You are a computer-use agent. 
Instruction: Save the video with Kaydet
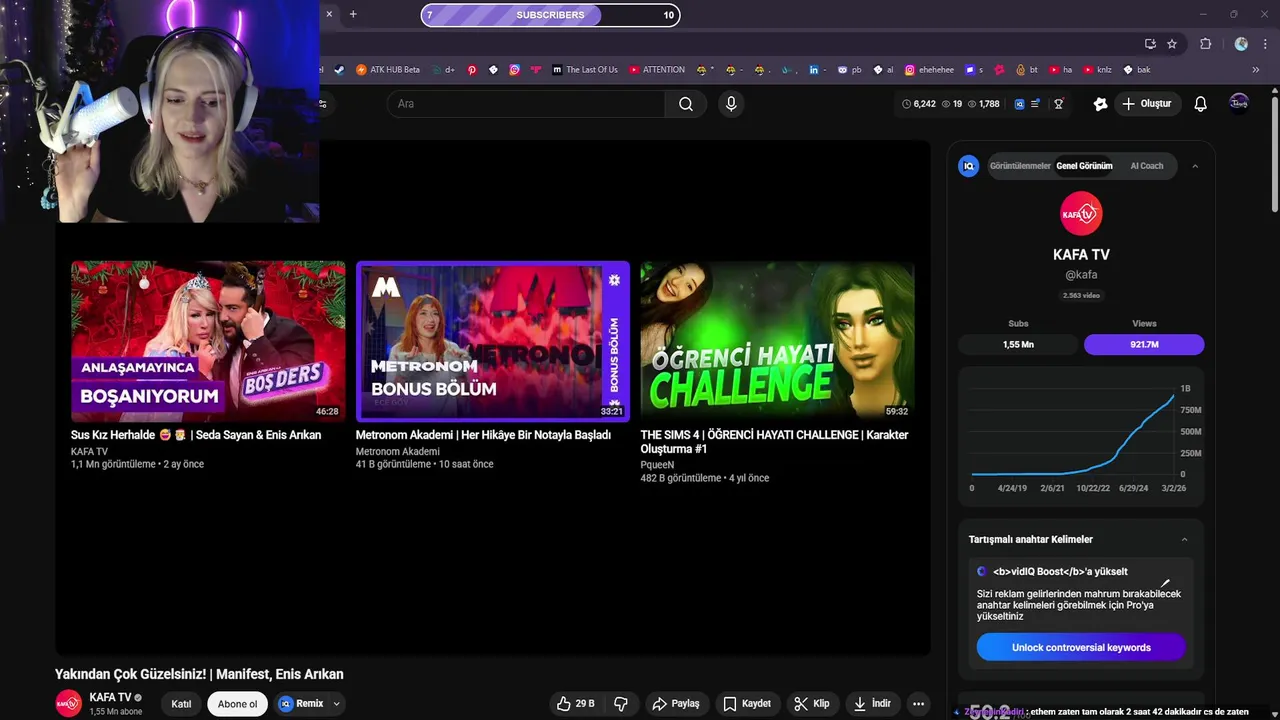pos(747,703)
